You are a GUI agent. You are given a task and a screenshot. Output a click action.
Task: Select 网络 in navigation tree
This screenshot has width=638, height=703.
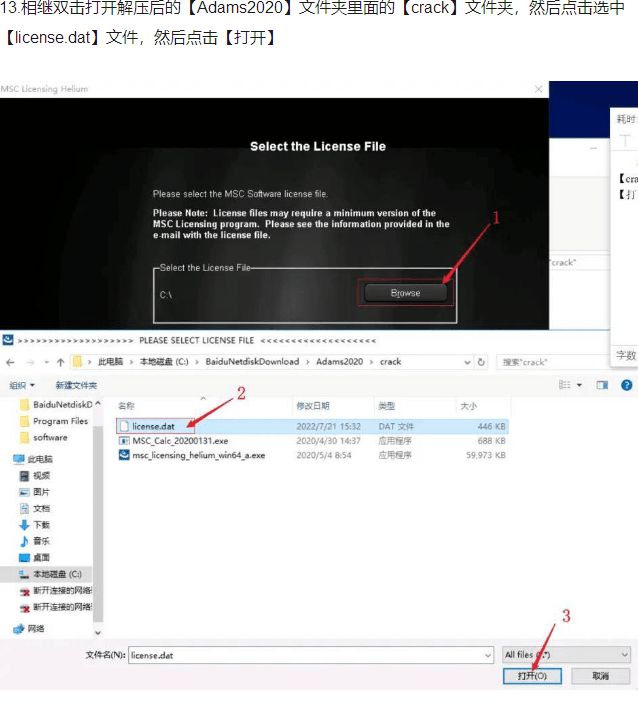tap(30, 629)
